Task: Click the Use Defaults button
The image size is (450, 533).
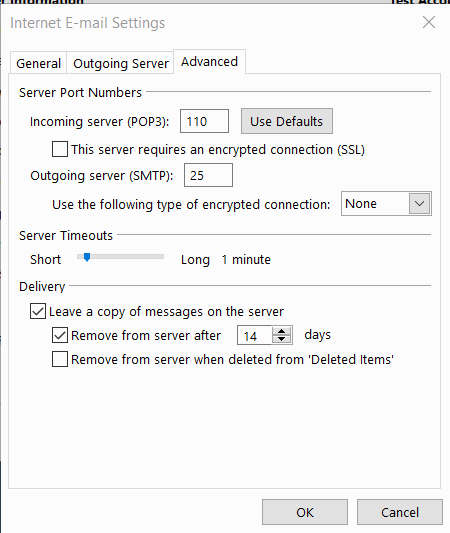Action: tap(287, 121)
